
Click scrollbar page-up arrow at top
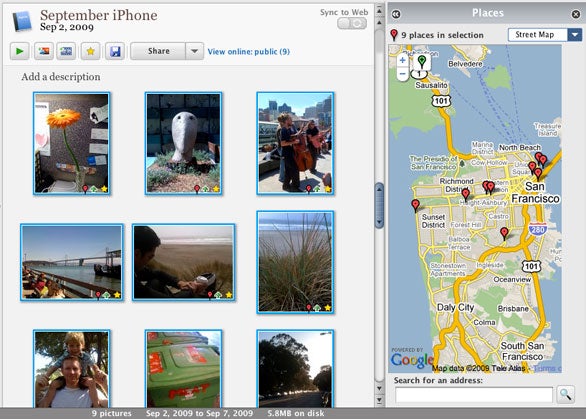[379, 10]
